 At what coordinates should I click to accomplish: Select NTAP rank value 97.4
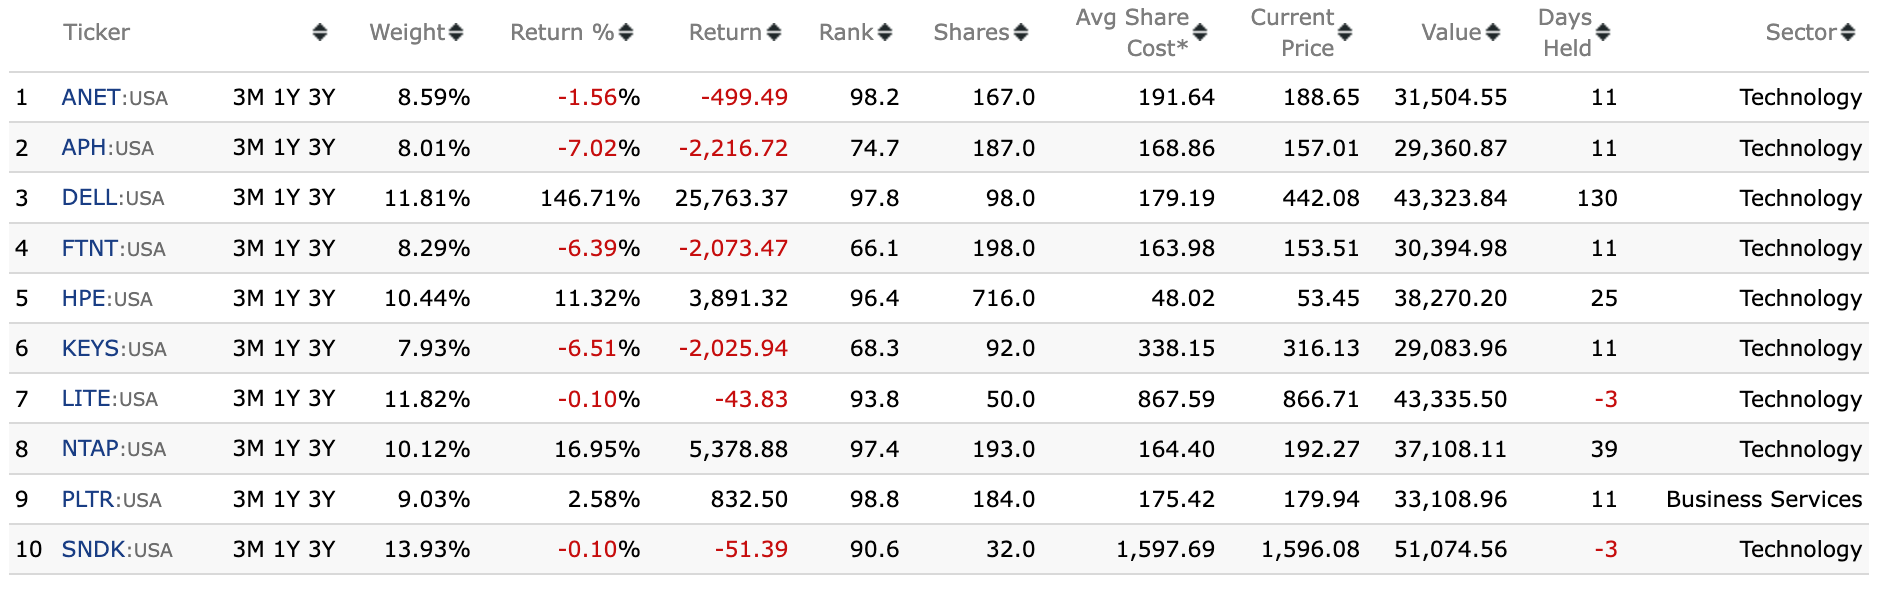click(x=874, y=449)
